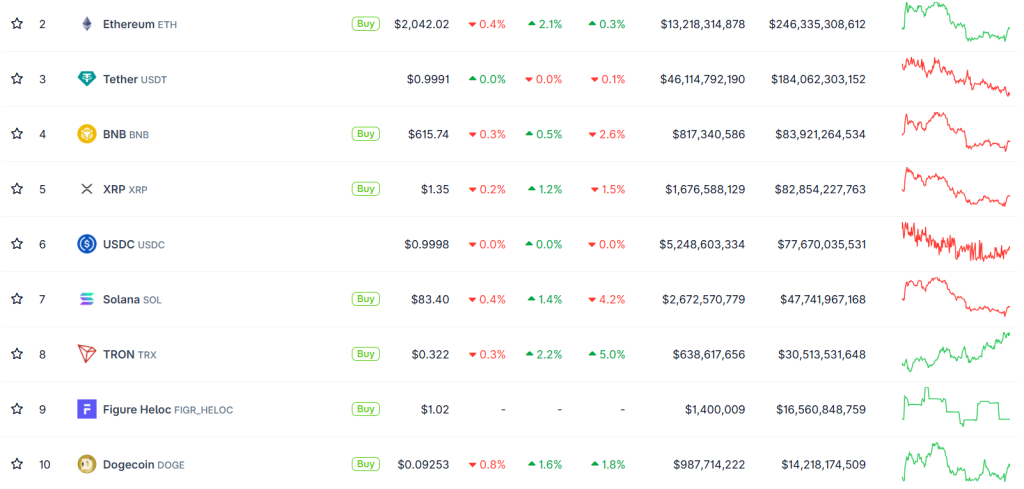View the TRON 7-day sparkline chart

[x=956, y=352]
